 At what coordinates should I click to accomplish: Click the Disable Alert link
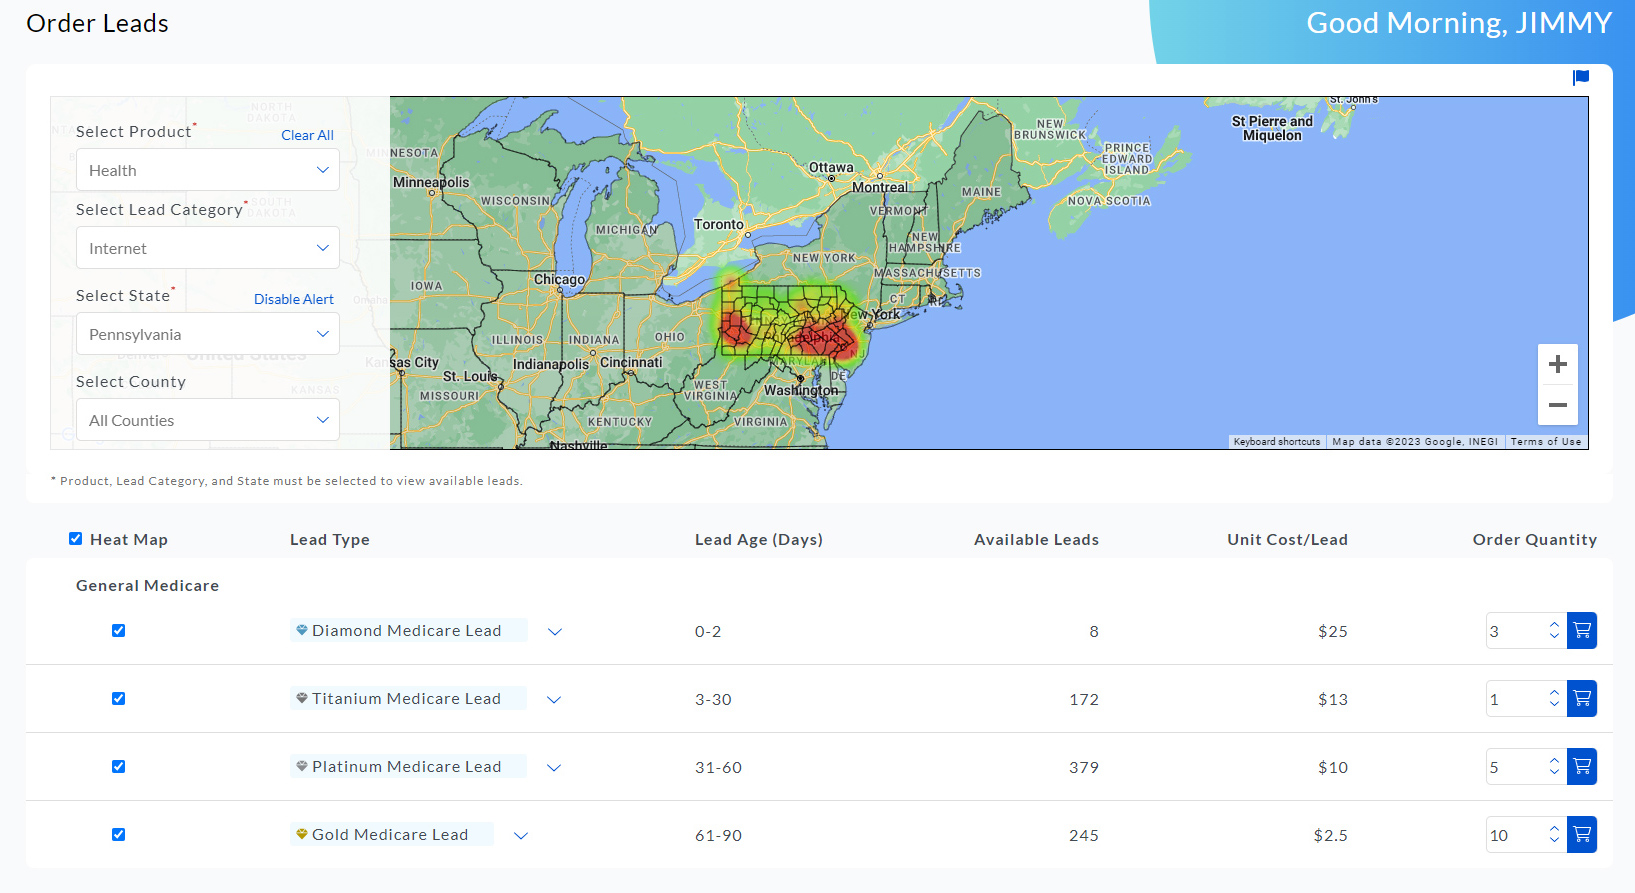pyautogui.click(x=294, y=299)
